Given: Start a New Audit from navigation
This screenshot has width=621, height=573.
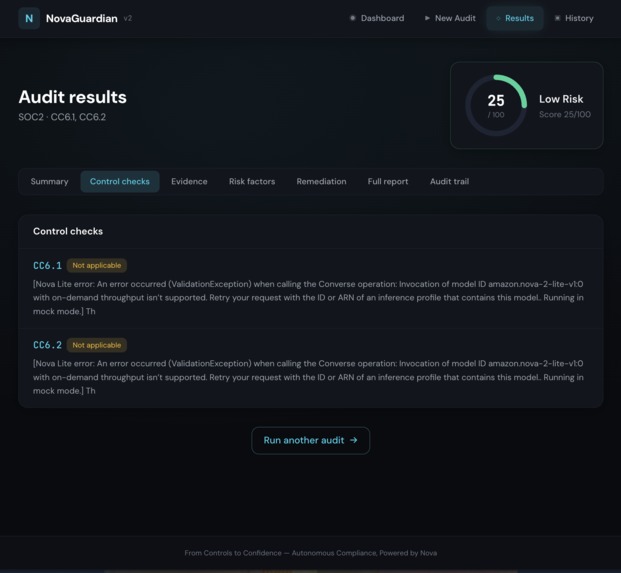Looking at the screenshot, I should [450, 18].
